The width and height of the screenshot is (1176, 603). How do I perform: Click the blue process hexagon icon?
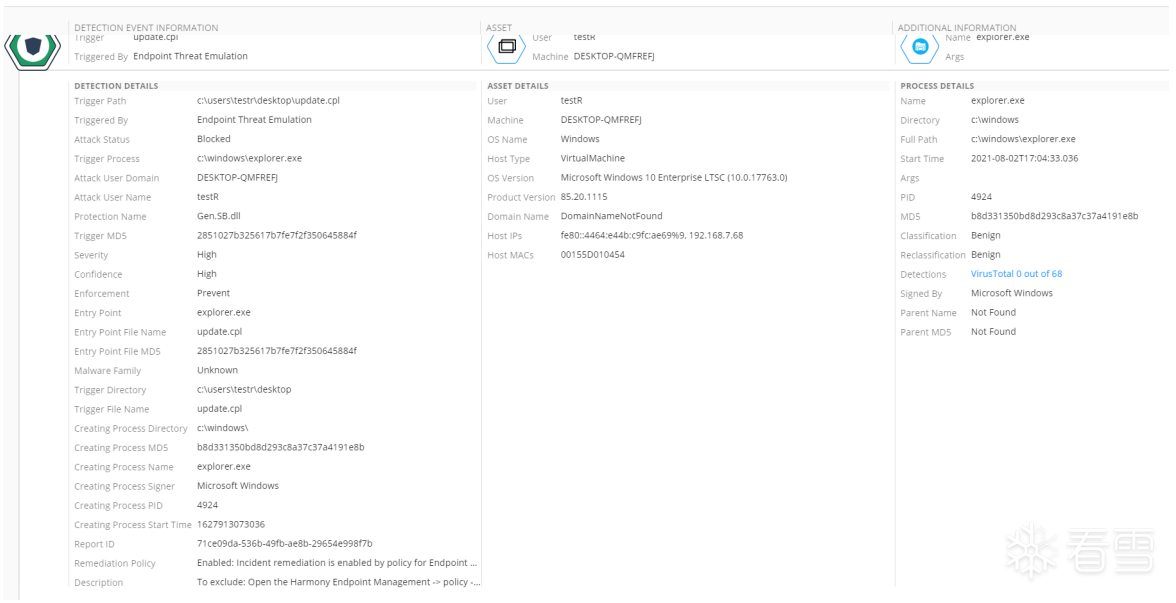point(920,46)
